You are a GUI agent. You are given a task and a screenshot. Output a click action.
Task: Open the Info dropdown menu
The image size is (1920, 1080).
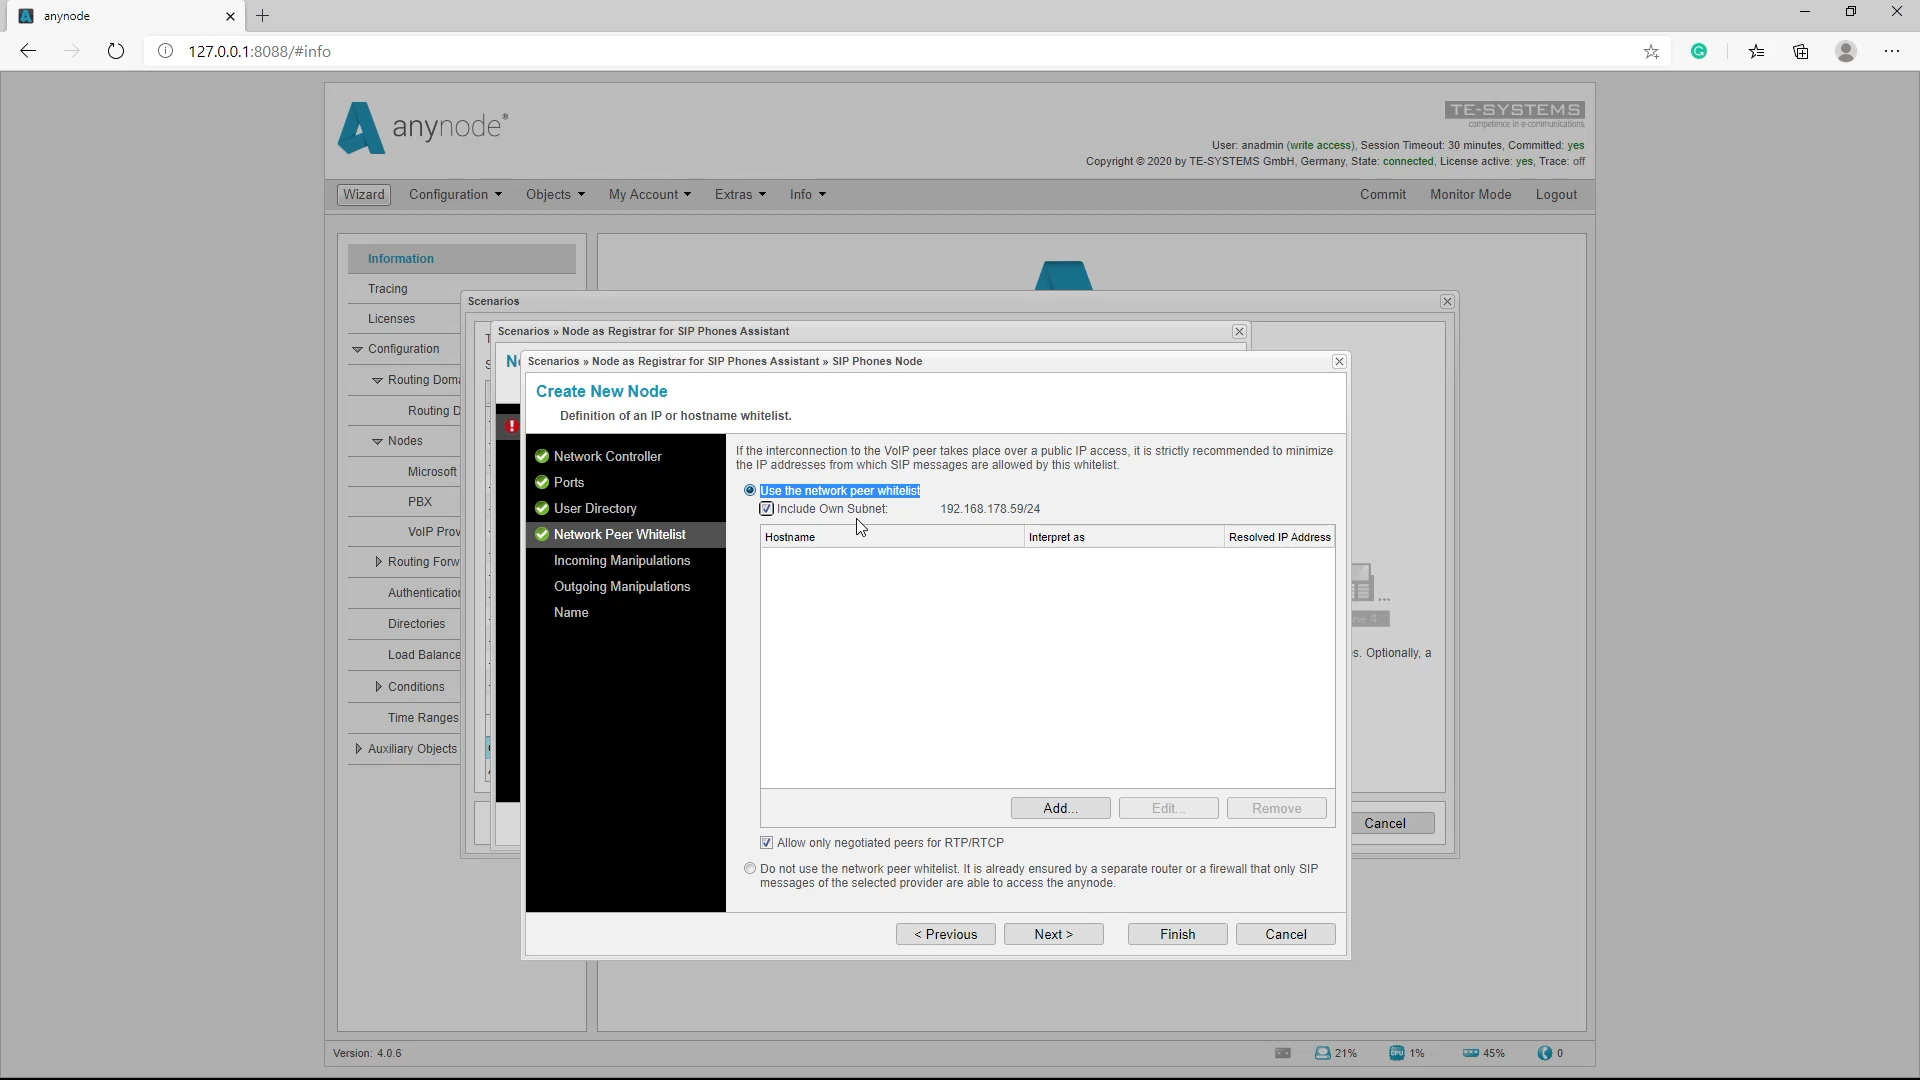point(808,194)
